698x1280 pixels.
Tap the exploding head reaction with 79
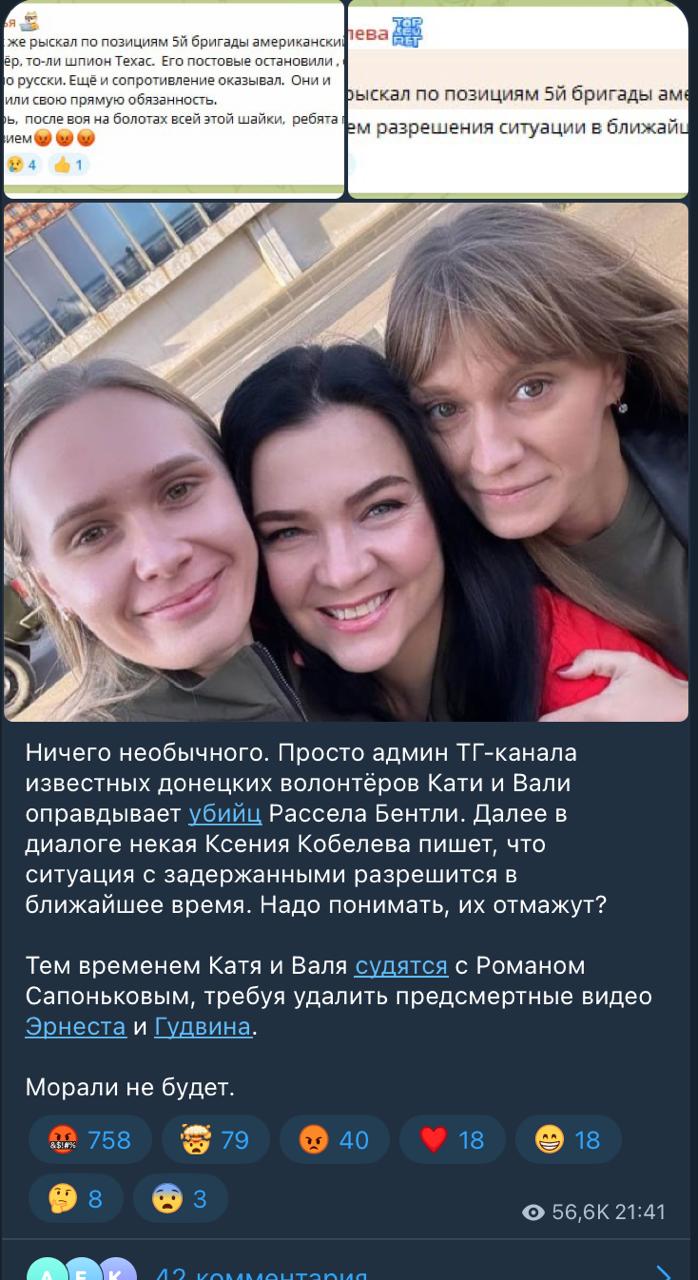coord(215,1139)
